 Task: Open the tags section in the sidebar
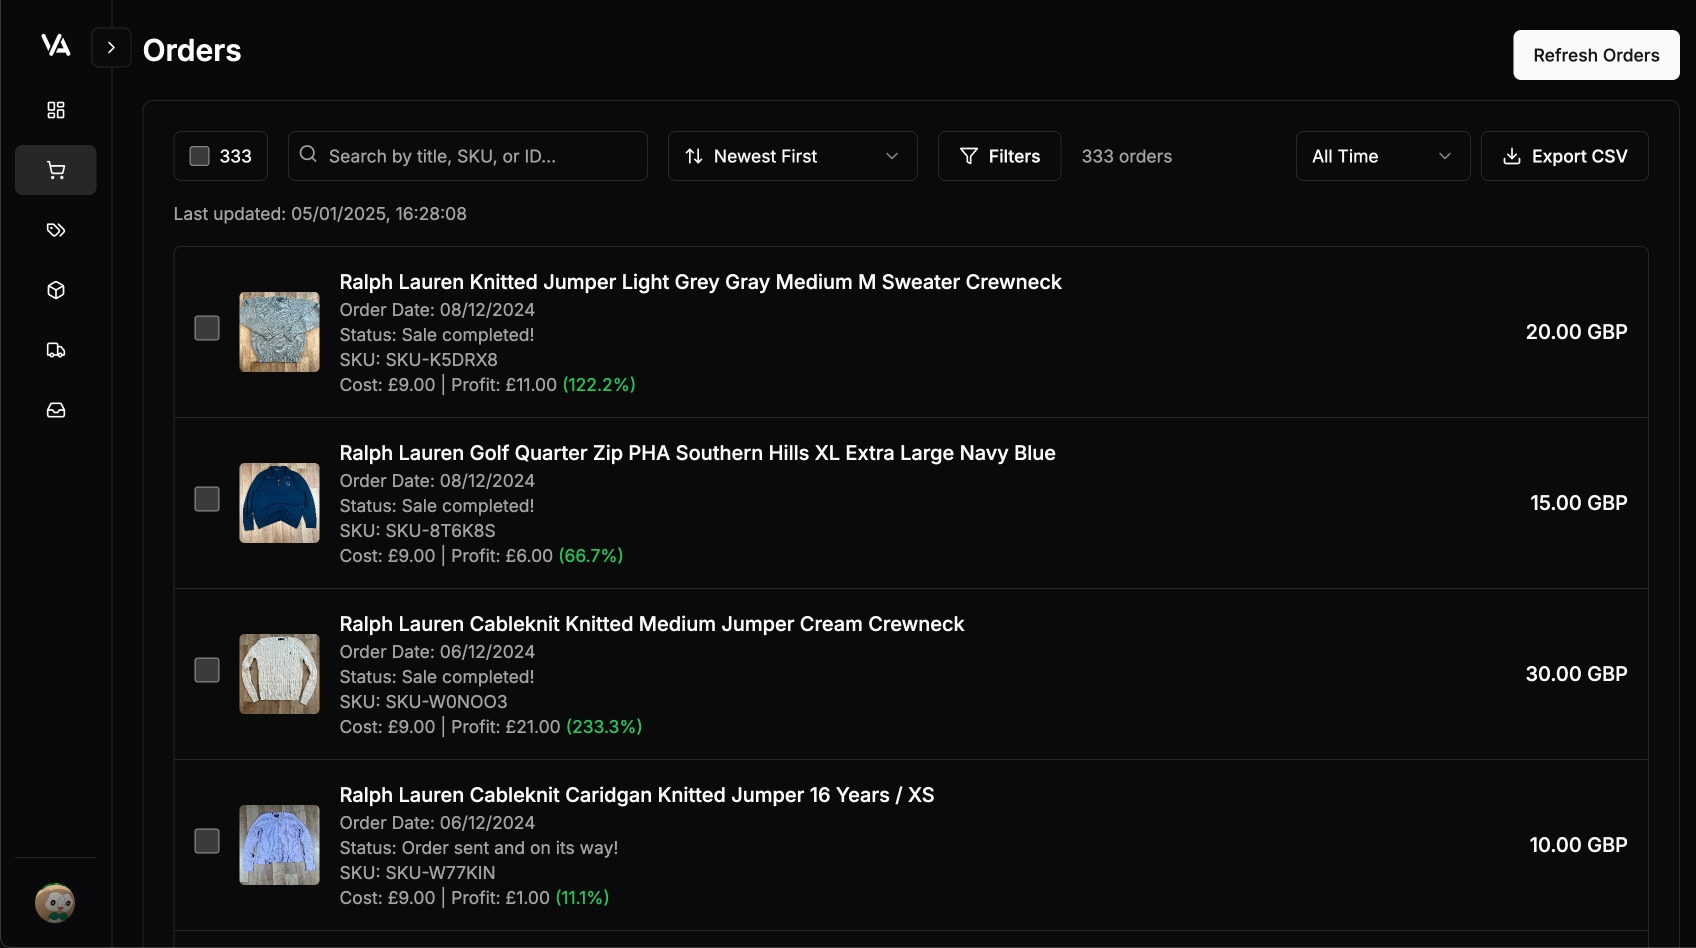[x=55, y=230]
